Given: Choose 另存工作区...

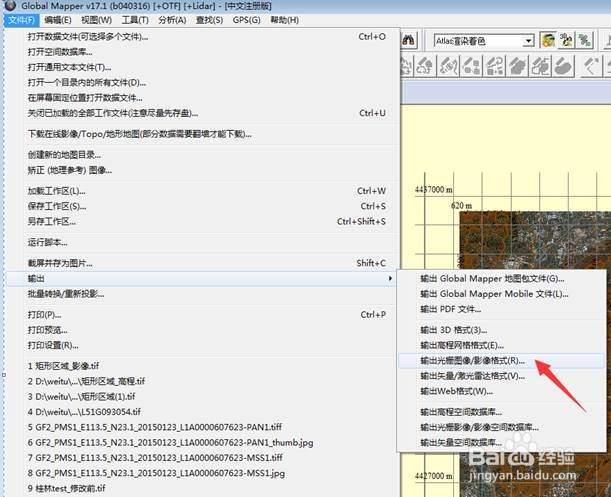Looking at the screenshot, I should click(x=203, y=221).
